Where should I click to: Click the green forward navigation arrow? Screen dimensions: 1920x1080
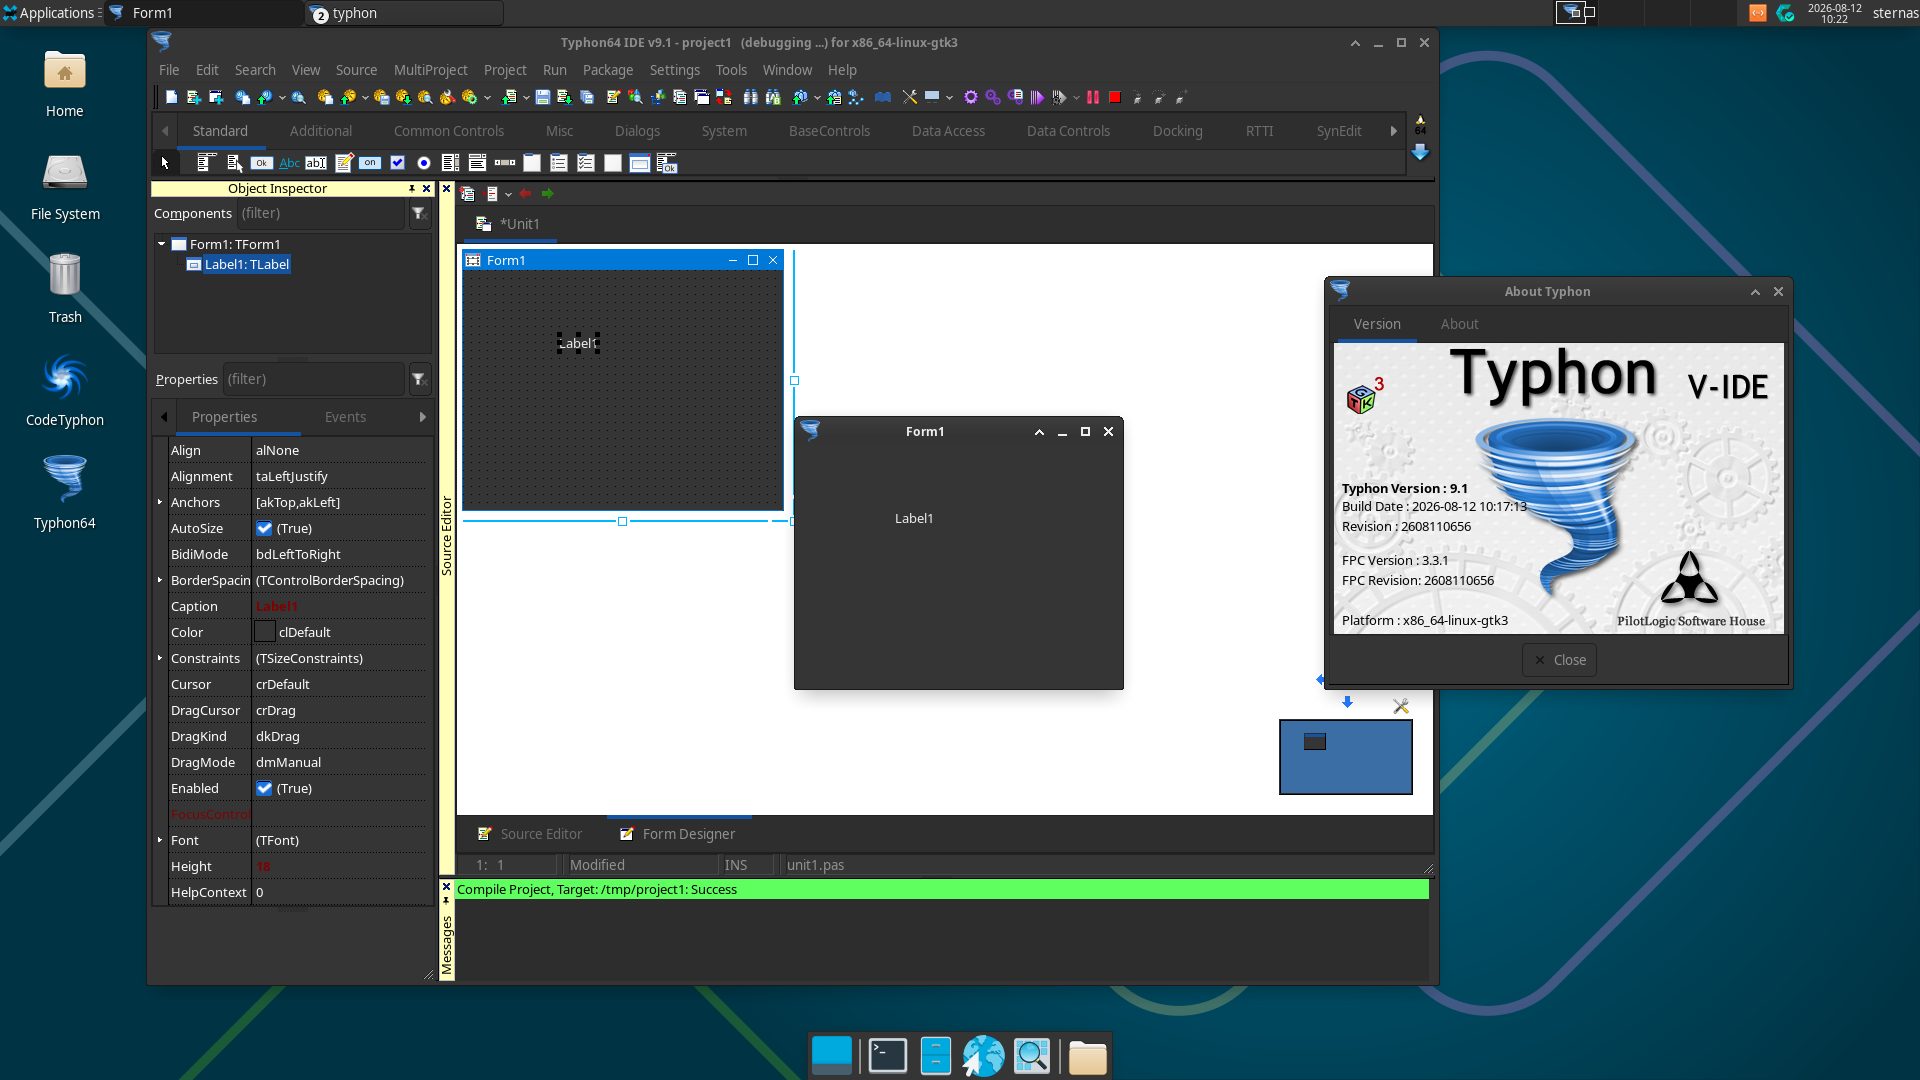tap(547, 194)
